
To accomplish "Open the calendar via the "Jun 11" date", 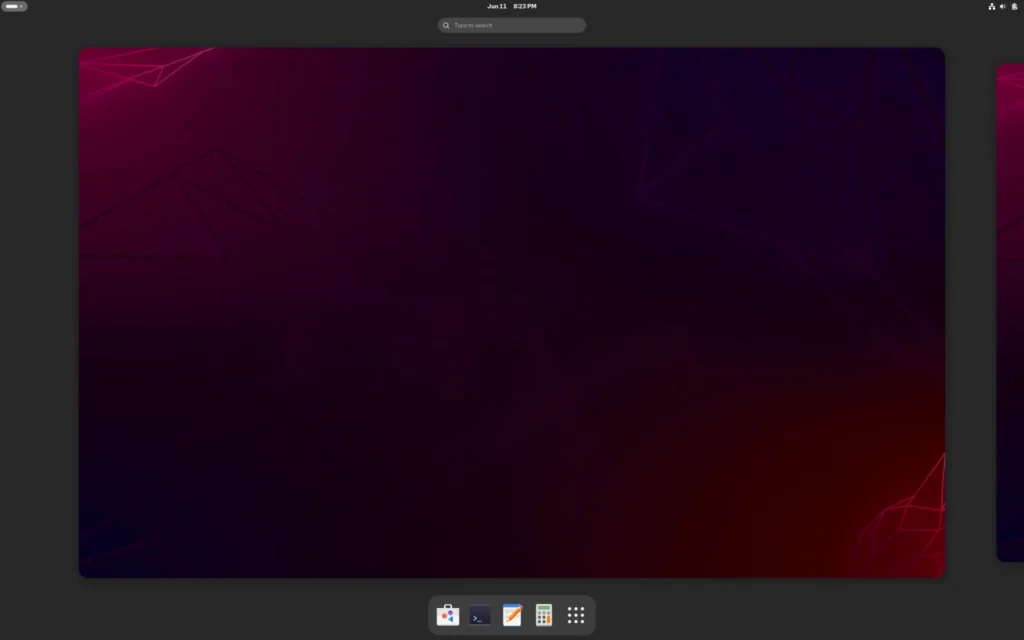I will point(497,6).
